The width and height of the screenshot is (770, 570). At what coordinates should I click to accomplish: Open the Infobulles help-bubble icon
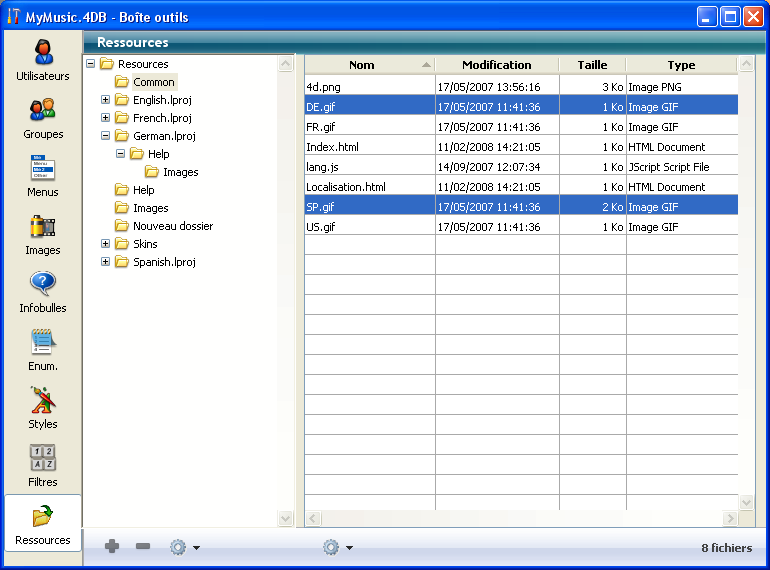point(42,284)
